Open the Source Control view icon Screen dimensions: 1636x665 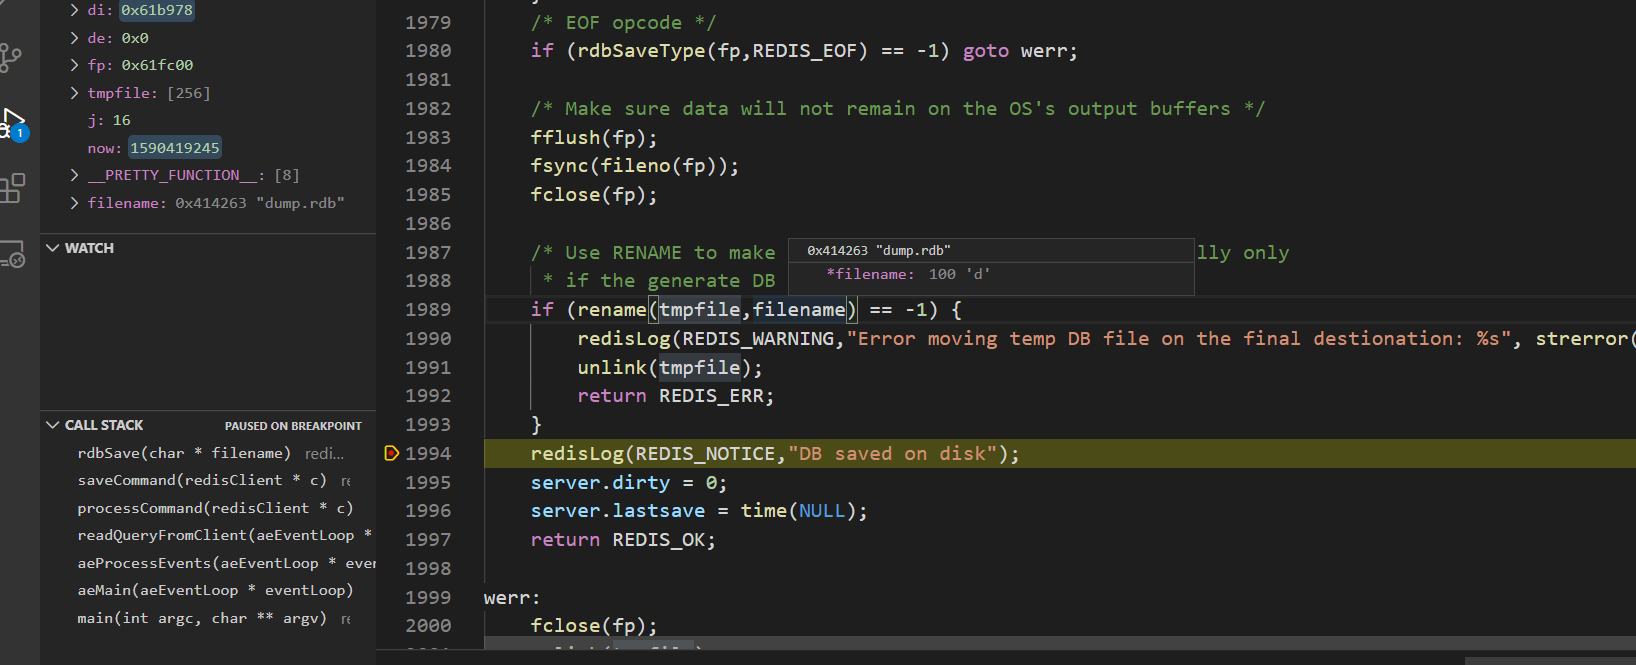click(11, 58)
